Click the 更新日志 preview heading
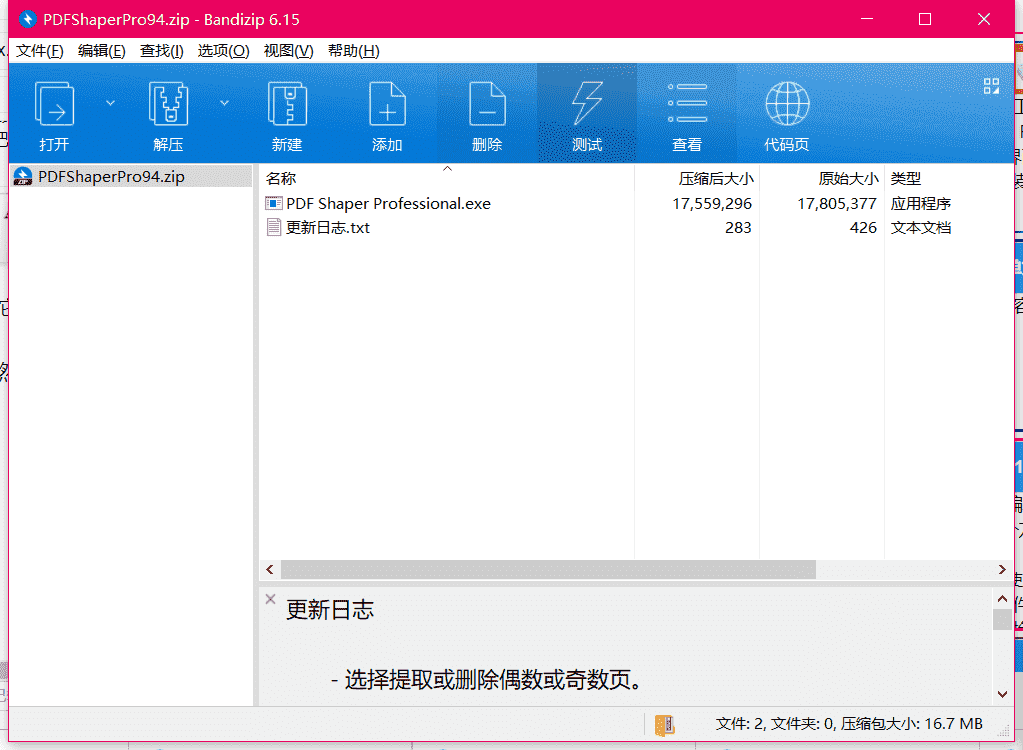The width and height of the screenshot is (1023, 750). pos(329,610)
